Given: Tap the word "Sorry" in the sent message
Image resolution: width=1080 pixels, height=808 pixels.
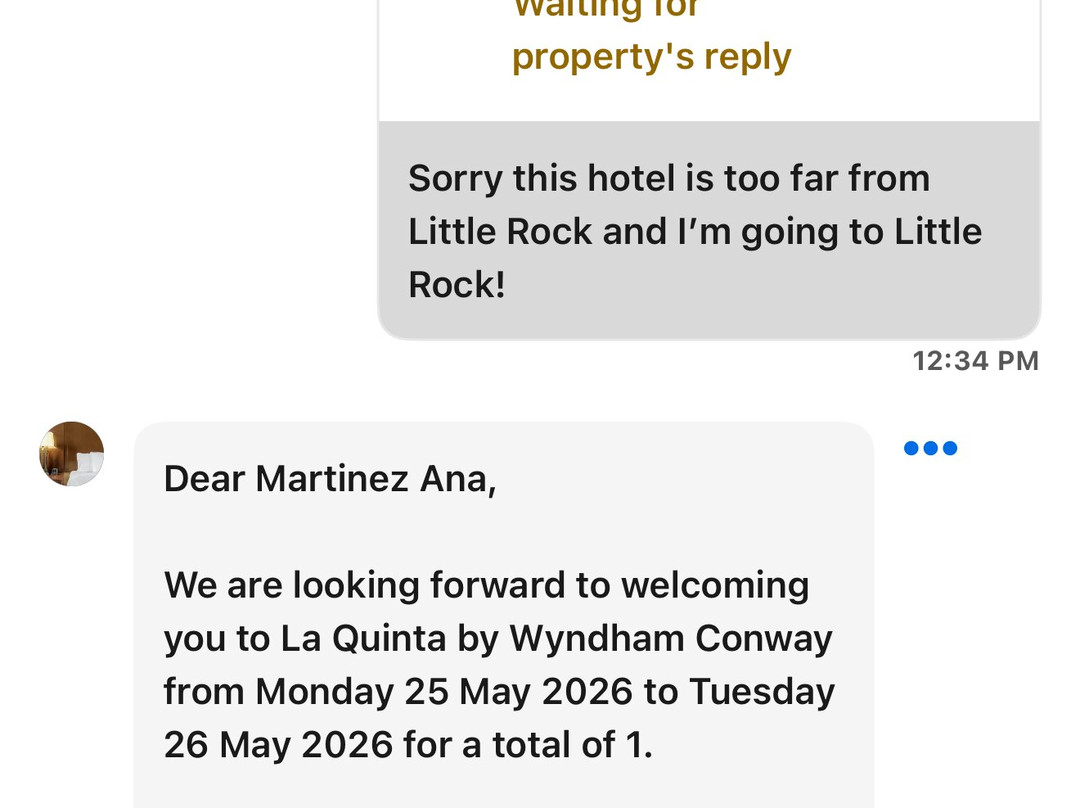Looking at the screenshot, I should (455, 179).
